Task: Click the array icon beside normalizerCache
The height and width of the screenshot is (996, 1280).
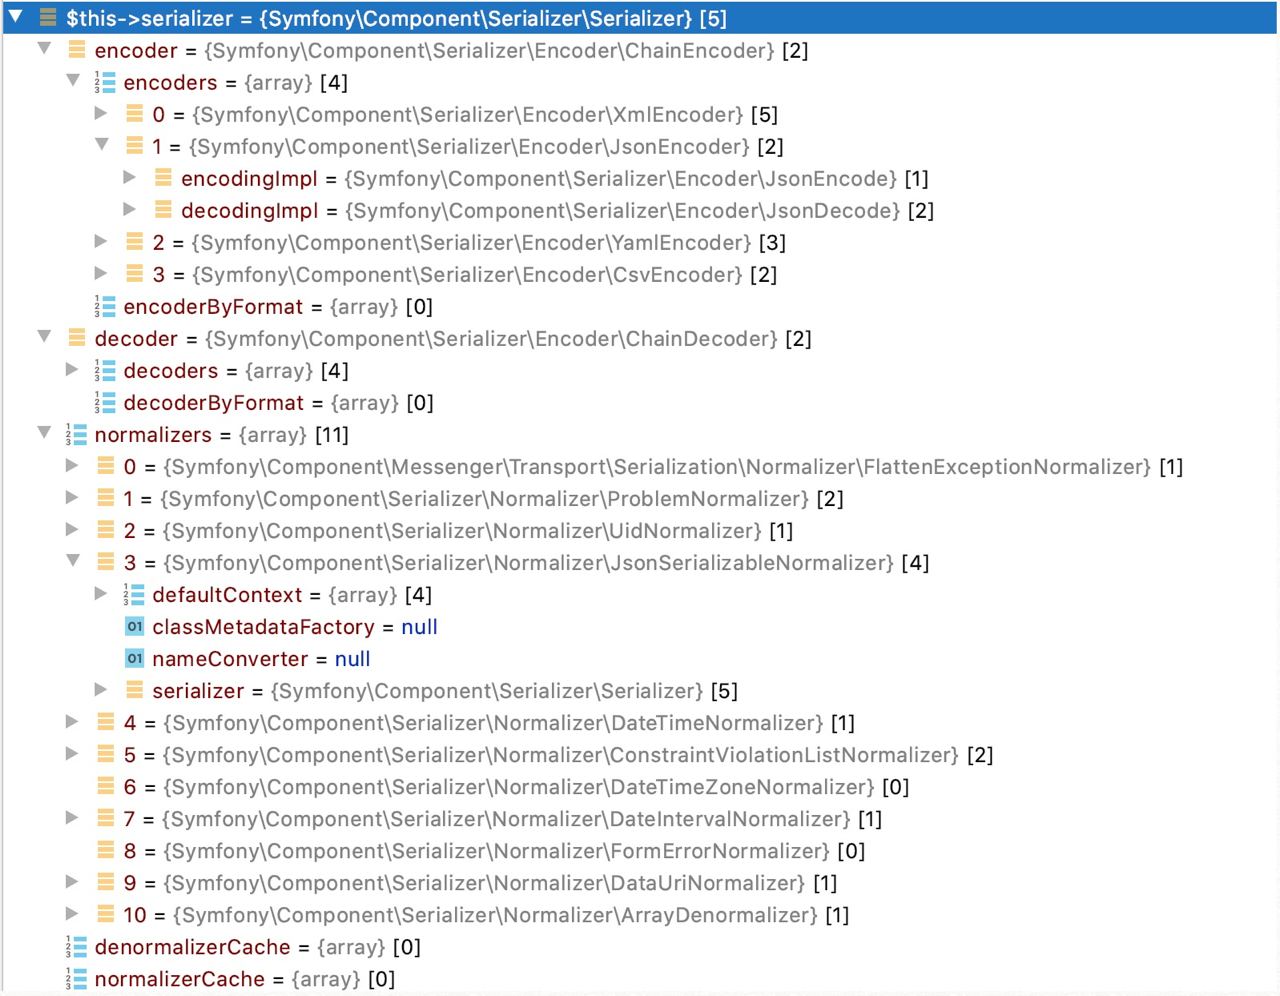Action: click(x=76, y=978)
